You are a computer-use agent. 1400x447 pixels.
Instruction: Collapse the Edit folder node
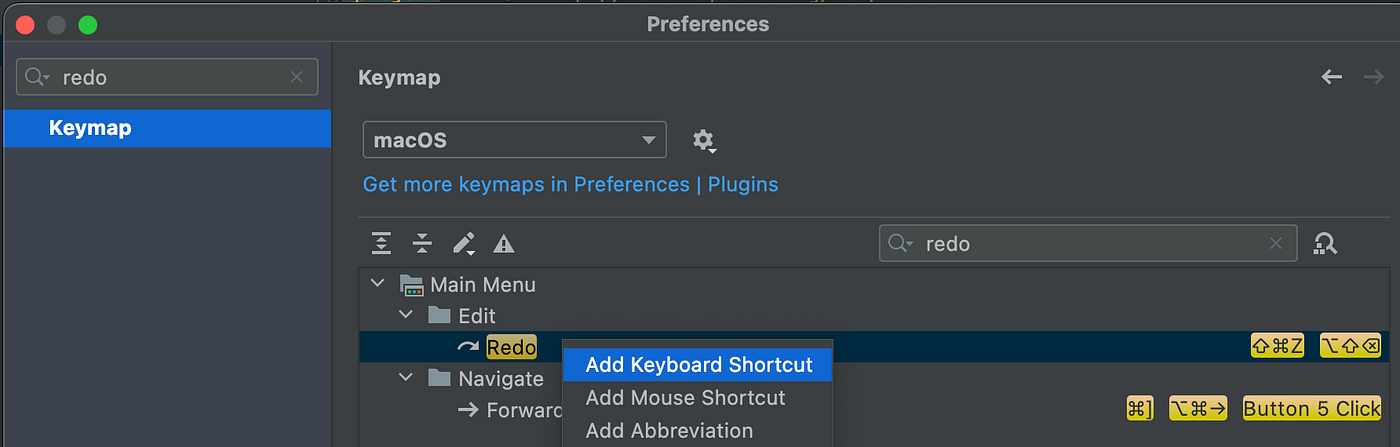[x=406, y=316]
